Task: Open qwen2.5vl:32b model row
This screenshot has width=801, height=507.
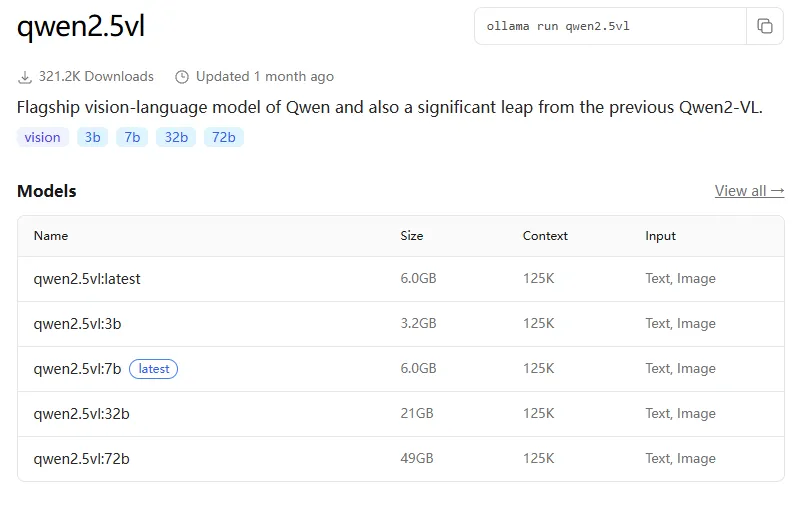Action: tap(81, 414)
